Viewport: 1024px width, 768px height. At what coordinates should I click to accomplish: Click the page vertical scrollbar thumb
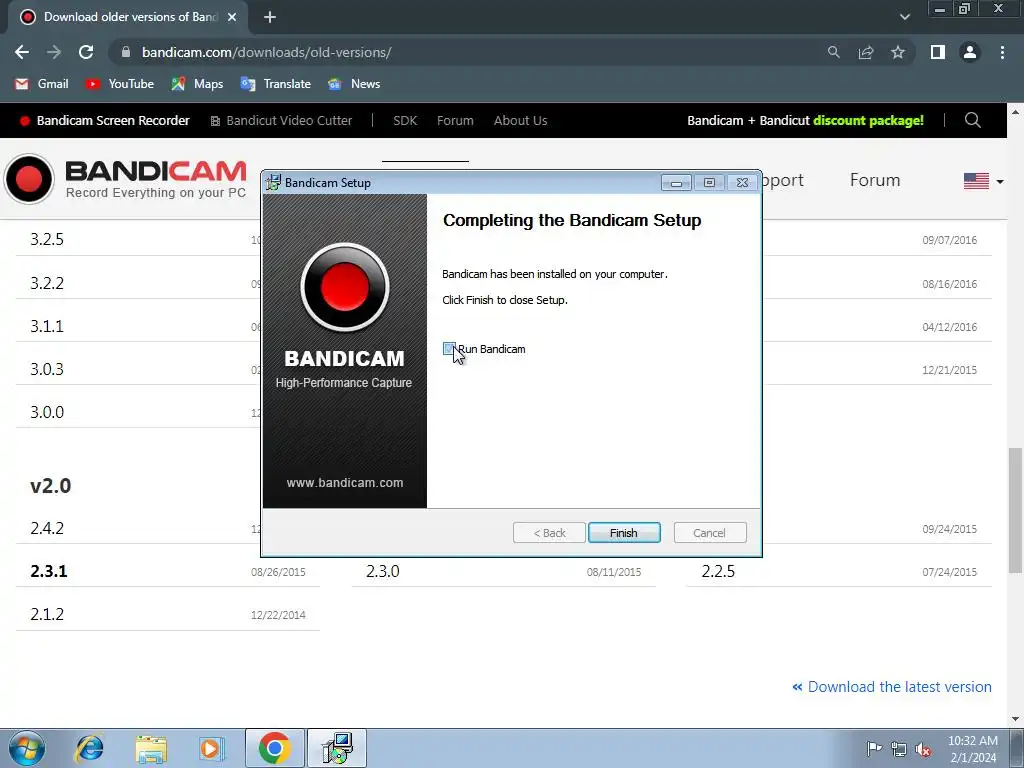(x=1016, y=510)
